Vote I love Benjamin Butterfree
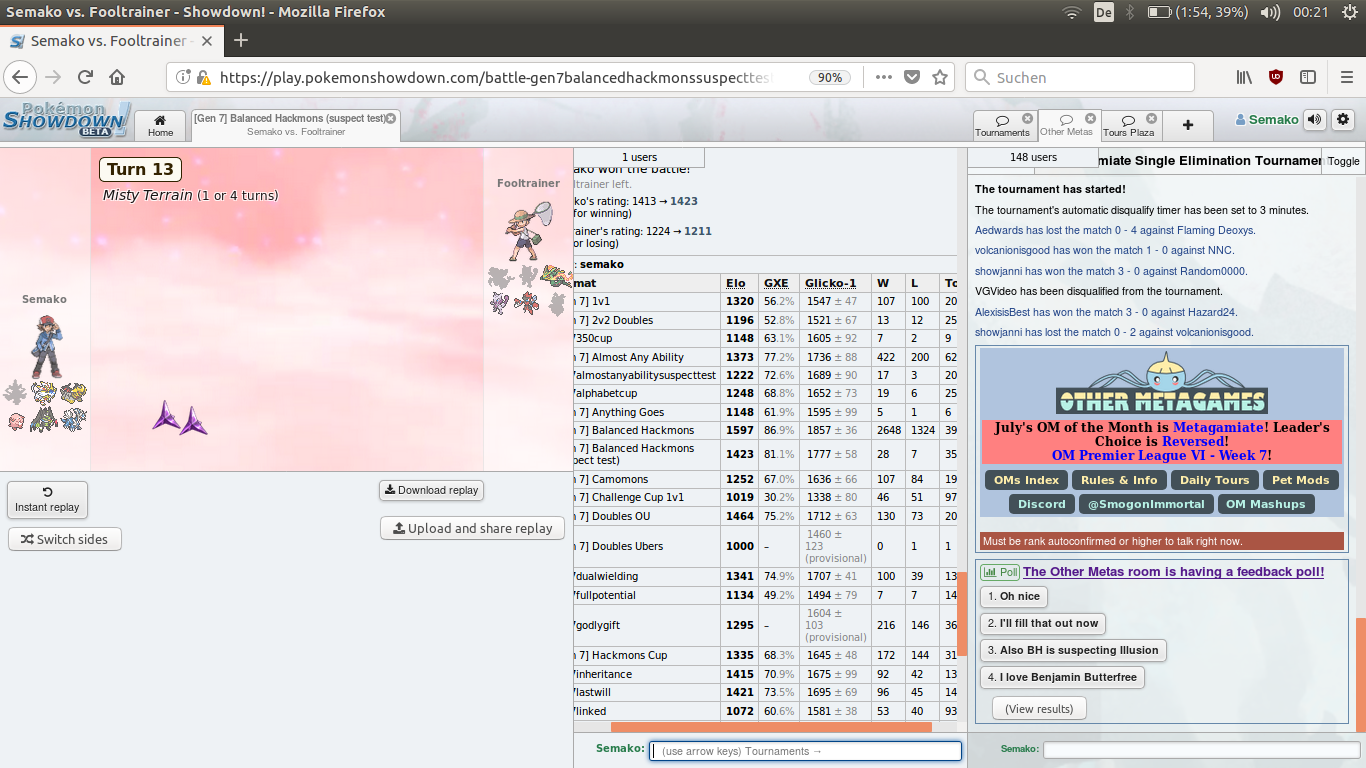1366x768 pixels. point(1062,677)
